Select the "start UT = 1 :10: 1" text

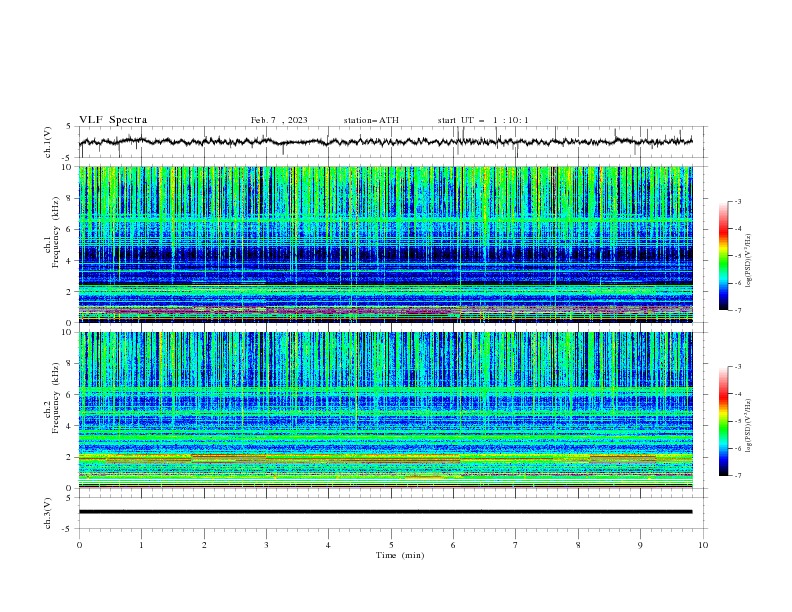tap(483, 120)
